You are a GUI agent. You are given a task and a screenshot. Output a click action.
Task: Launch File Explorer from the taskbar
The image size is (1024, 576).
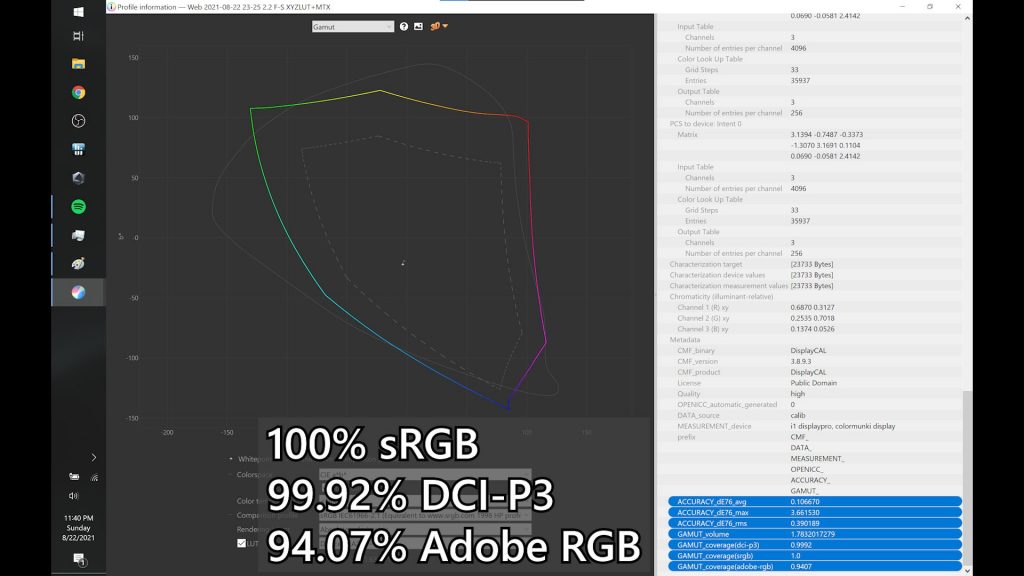[78, 64]
